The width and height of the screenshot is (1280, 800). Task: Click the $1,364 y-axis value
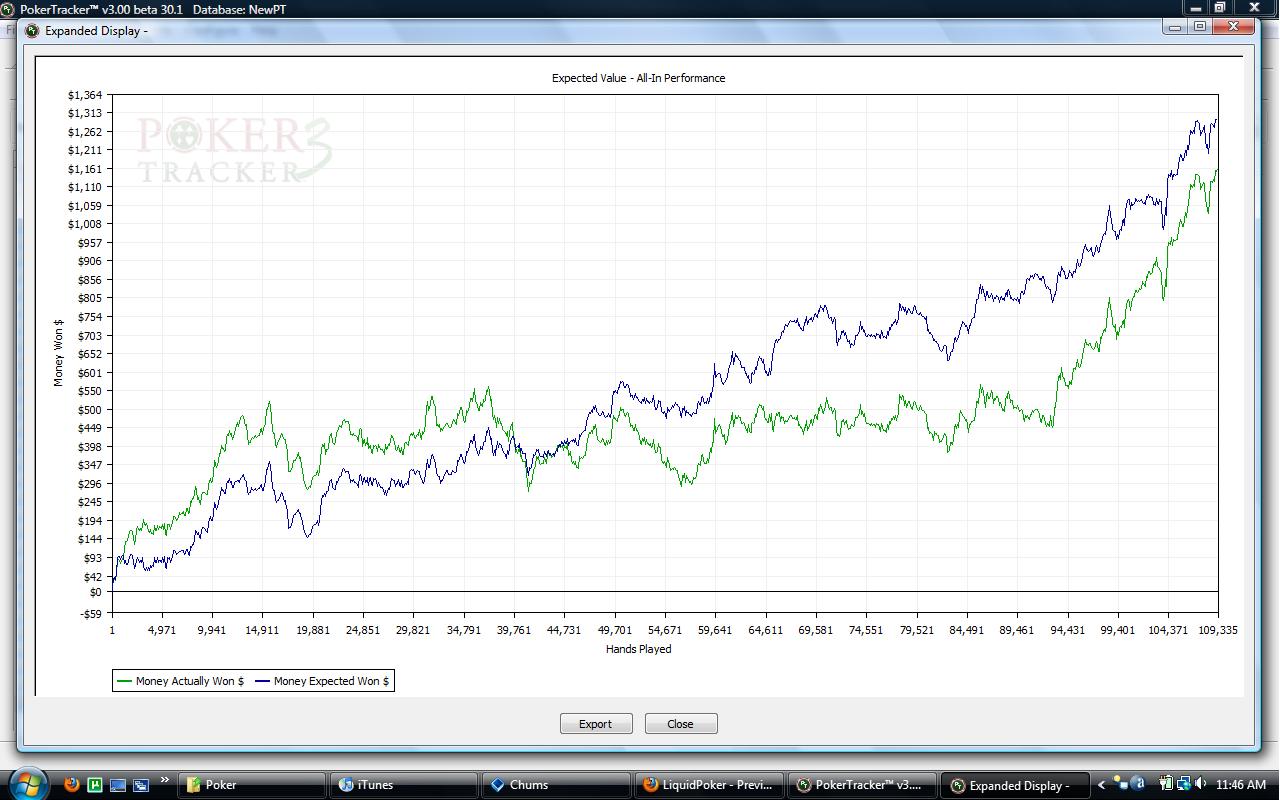click(x=85, y=95)
